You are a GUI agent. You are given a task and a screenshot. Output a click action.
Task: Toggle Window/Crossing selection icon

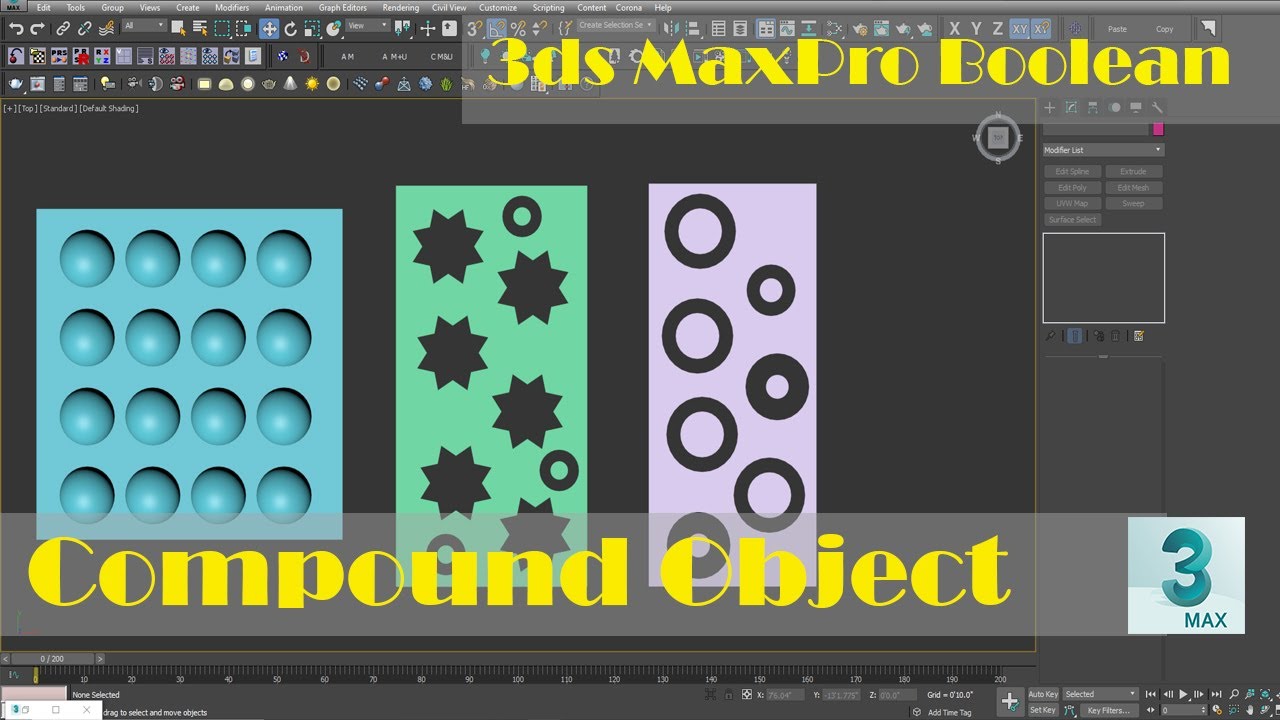click(x=244, y=28)
